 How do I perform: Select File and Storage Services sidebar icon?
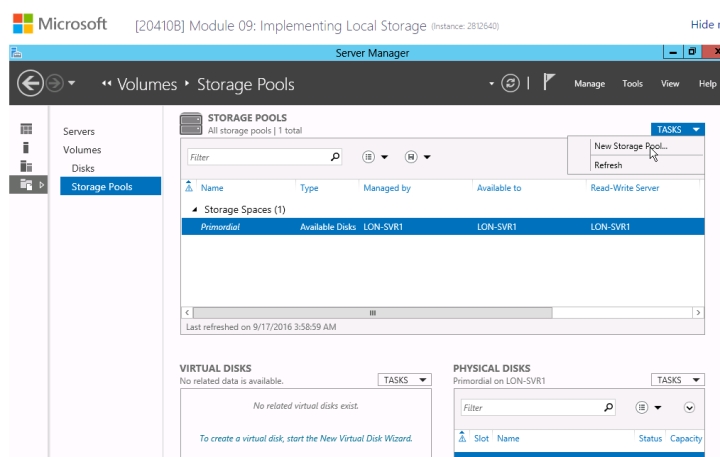[x=27, y=185]
